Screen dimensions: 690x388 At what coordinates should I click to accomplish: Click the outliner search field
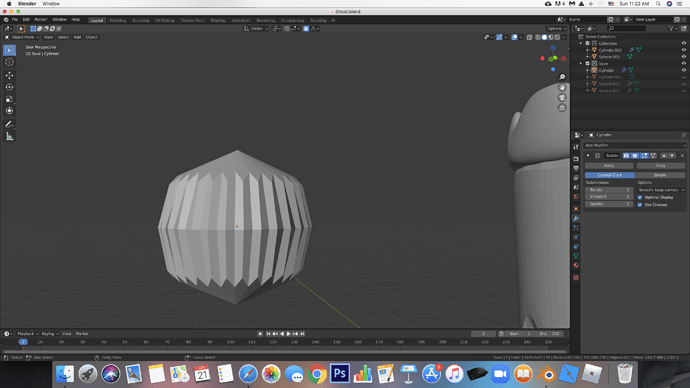point(627,29)
